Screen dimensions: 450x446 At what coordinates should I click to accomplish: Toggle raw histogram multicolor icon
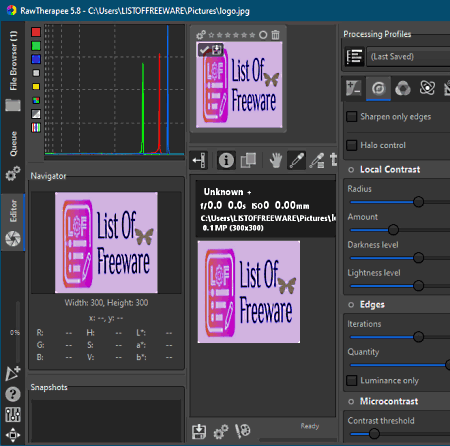[36, 100]
